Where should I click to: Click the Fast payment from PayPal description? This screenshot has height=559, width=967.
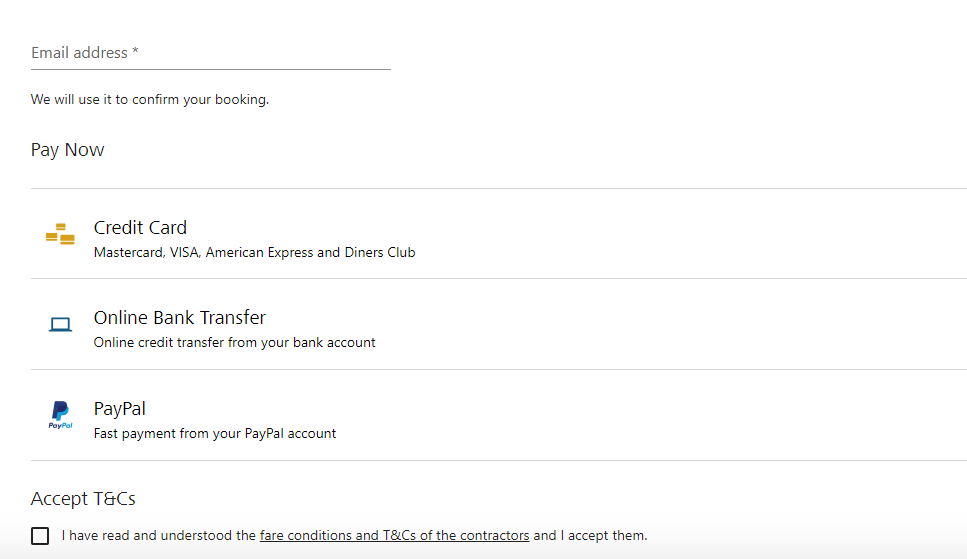point(214,434)
